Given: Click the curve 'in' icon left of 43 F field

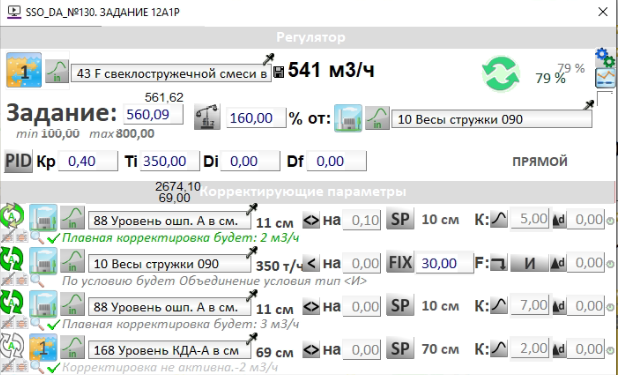Looking at the screenshot, I should click(x=57, y=71).
